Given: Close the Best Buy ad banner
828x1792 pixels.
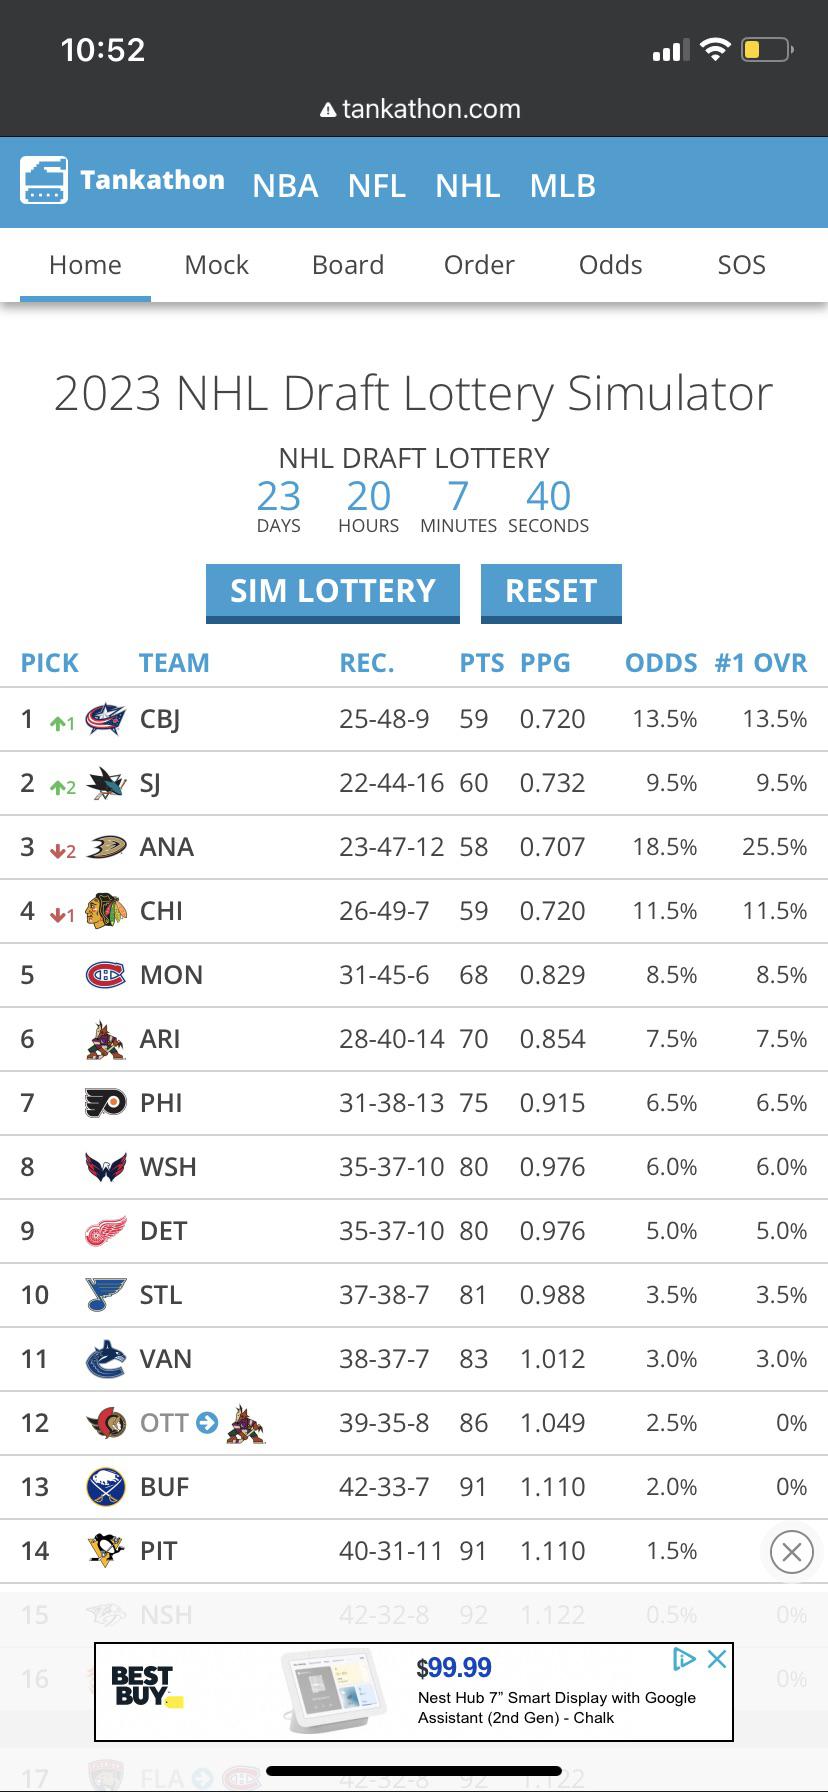Looking at the screenshot, I should click(x=716, y=1659).
